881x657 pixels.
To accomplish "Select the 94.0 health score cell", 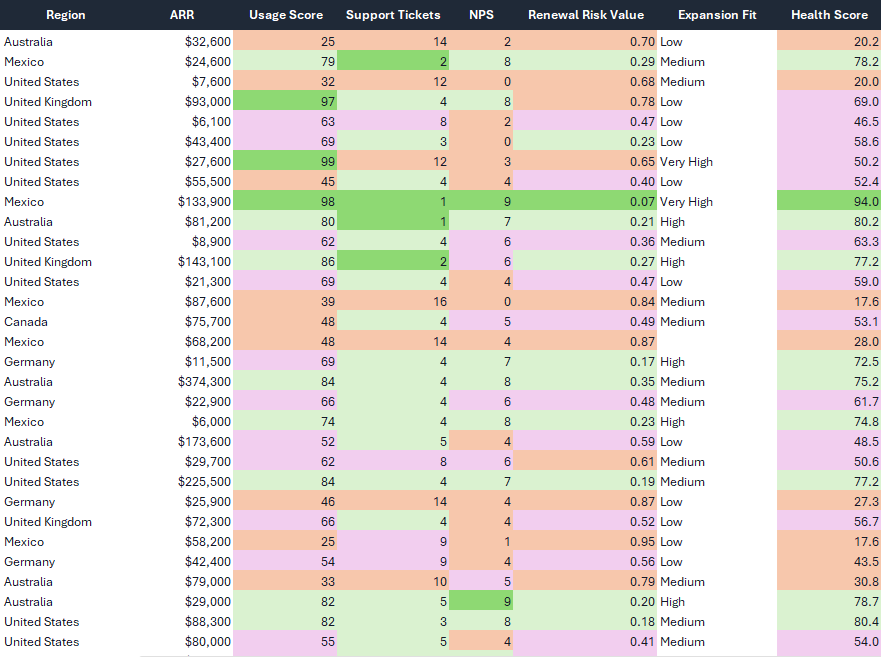I will coord(829,202).
